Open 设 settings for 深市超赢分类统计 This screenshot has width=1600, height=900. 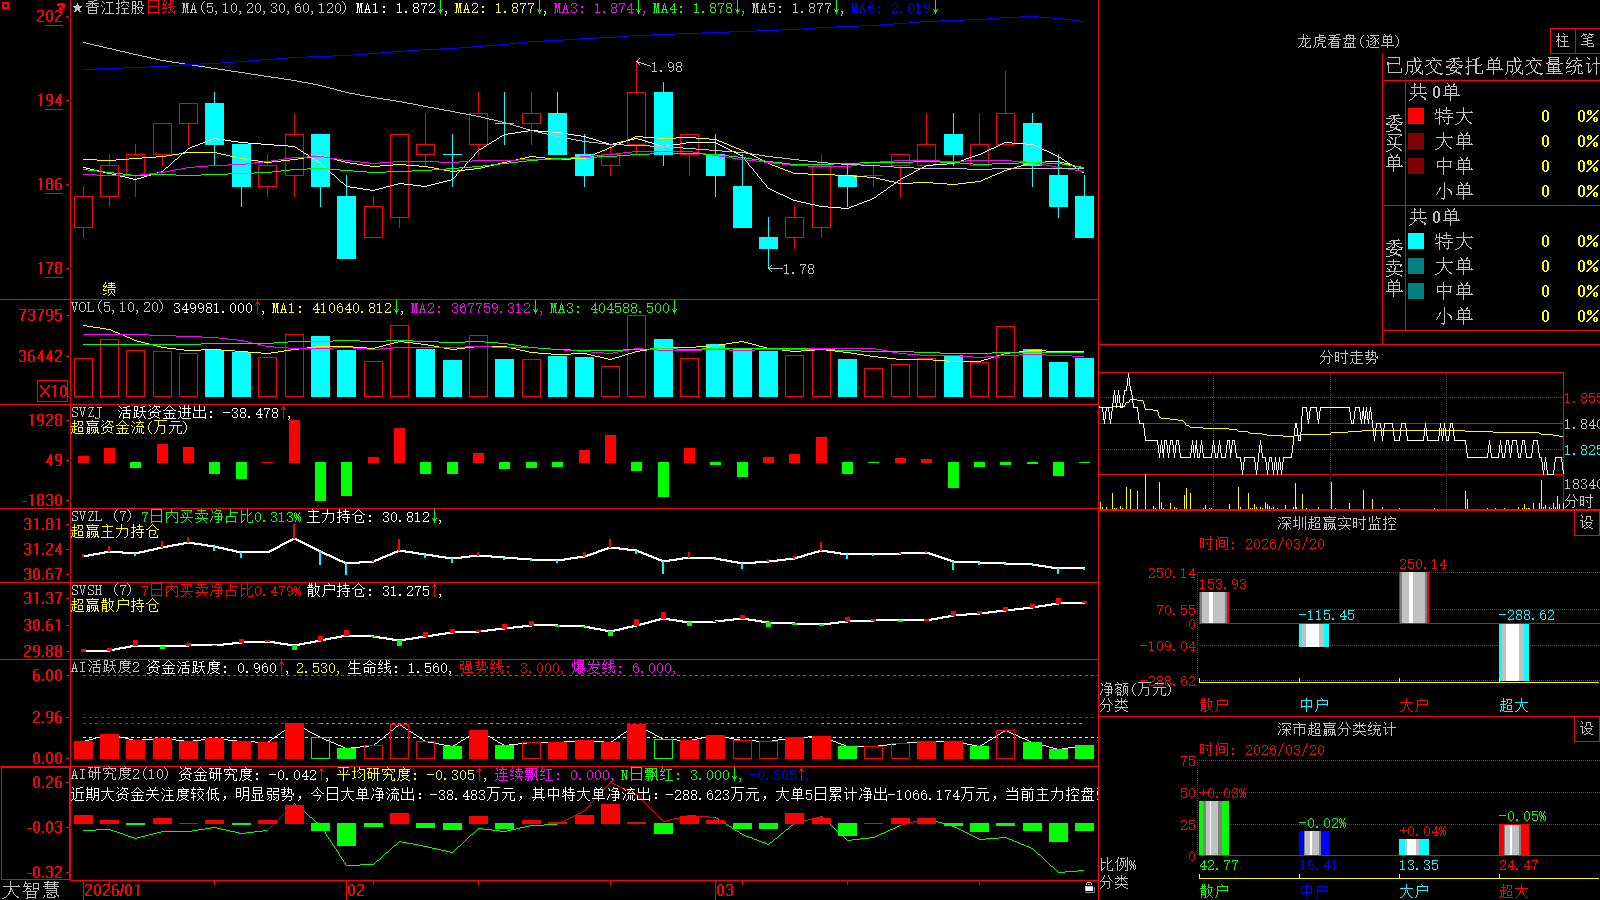(1587, 729)
